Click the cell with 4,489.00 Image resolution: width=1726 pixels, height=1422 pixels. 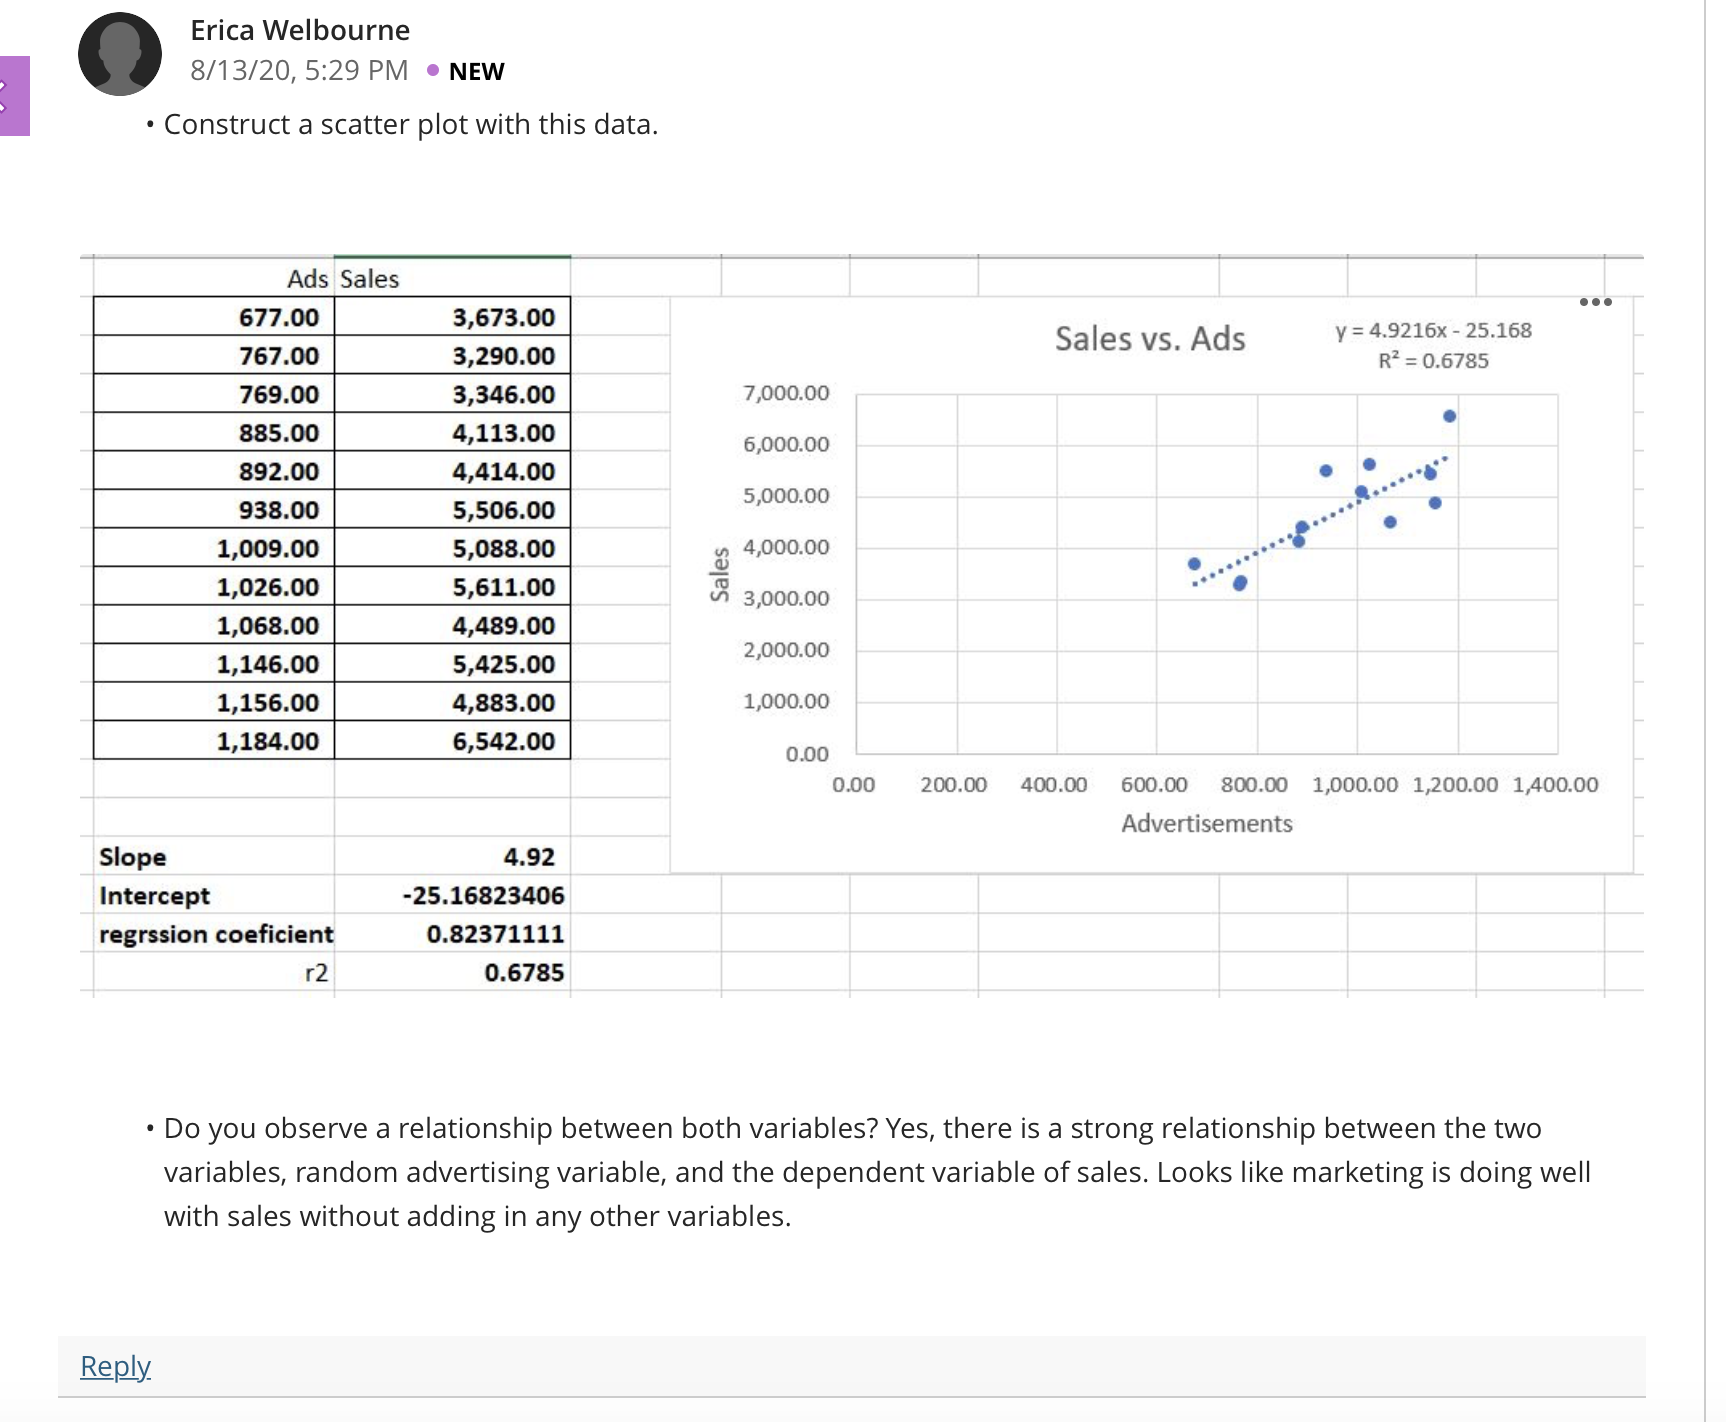pyautogui.click(x=452, y=625)
